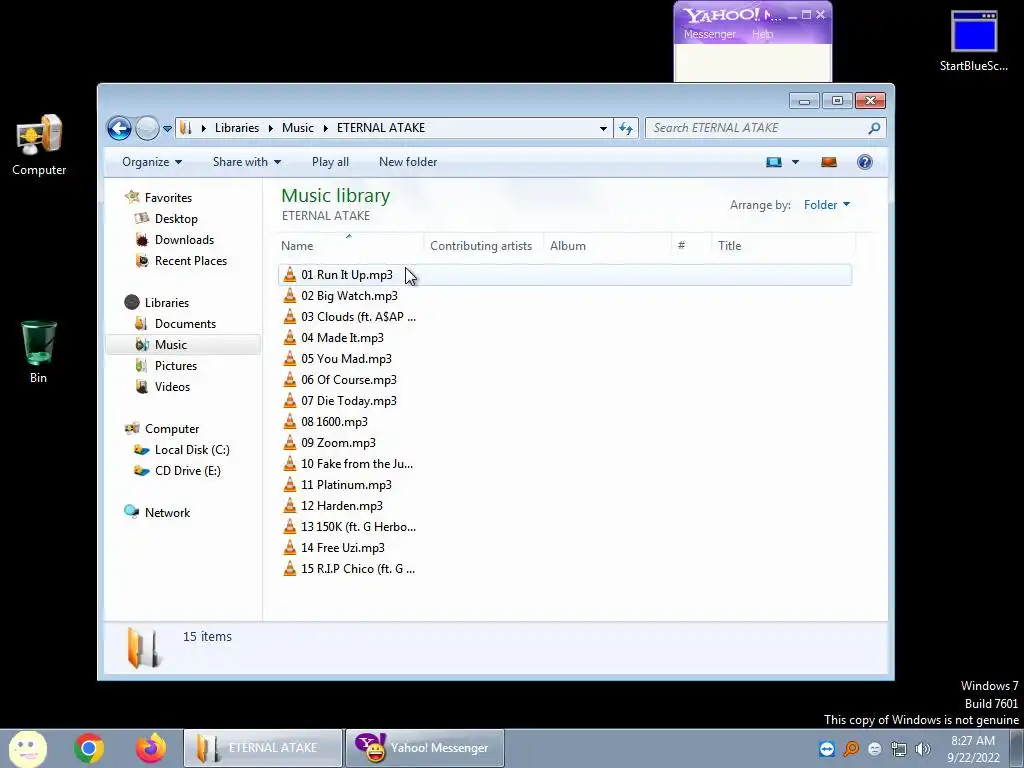Screen dimensions: 1024x768
Task: Open the Share with menu
Action: click(246, 162)
